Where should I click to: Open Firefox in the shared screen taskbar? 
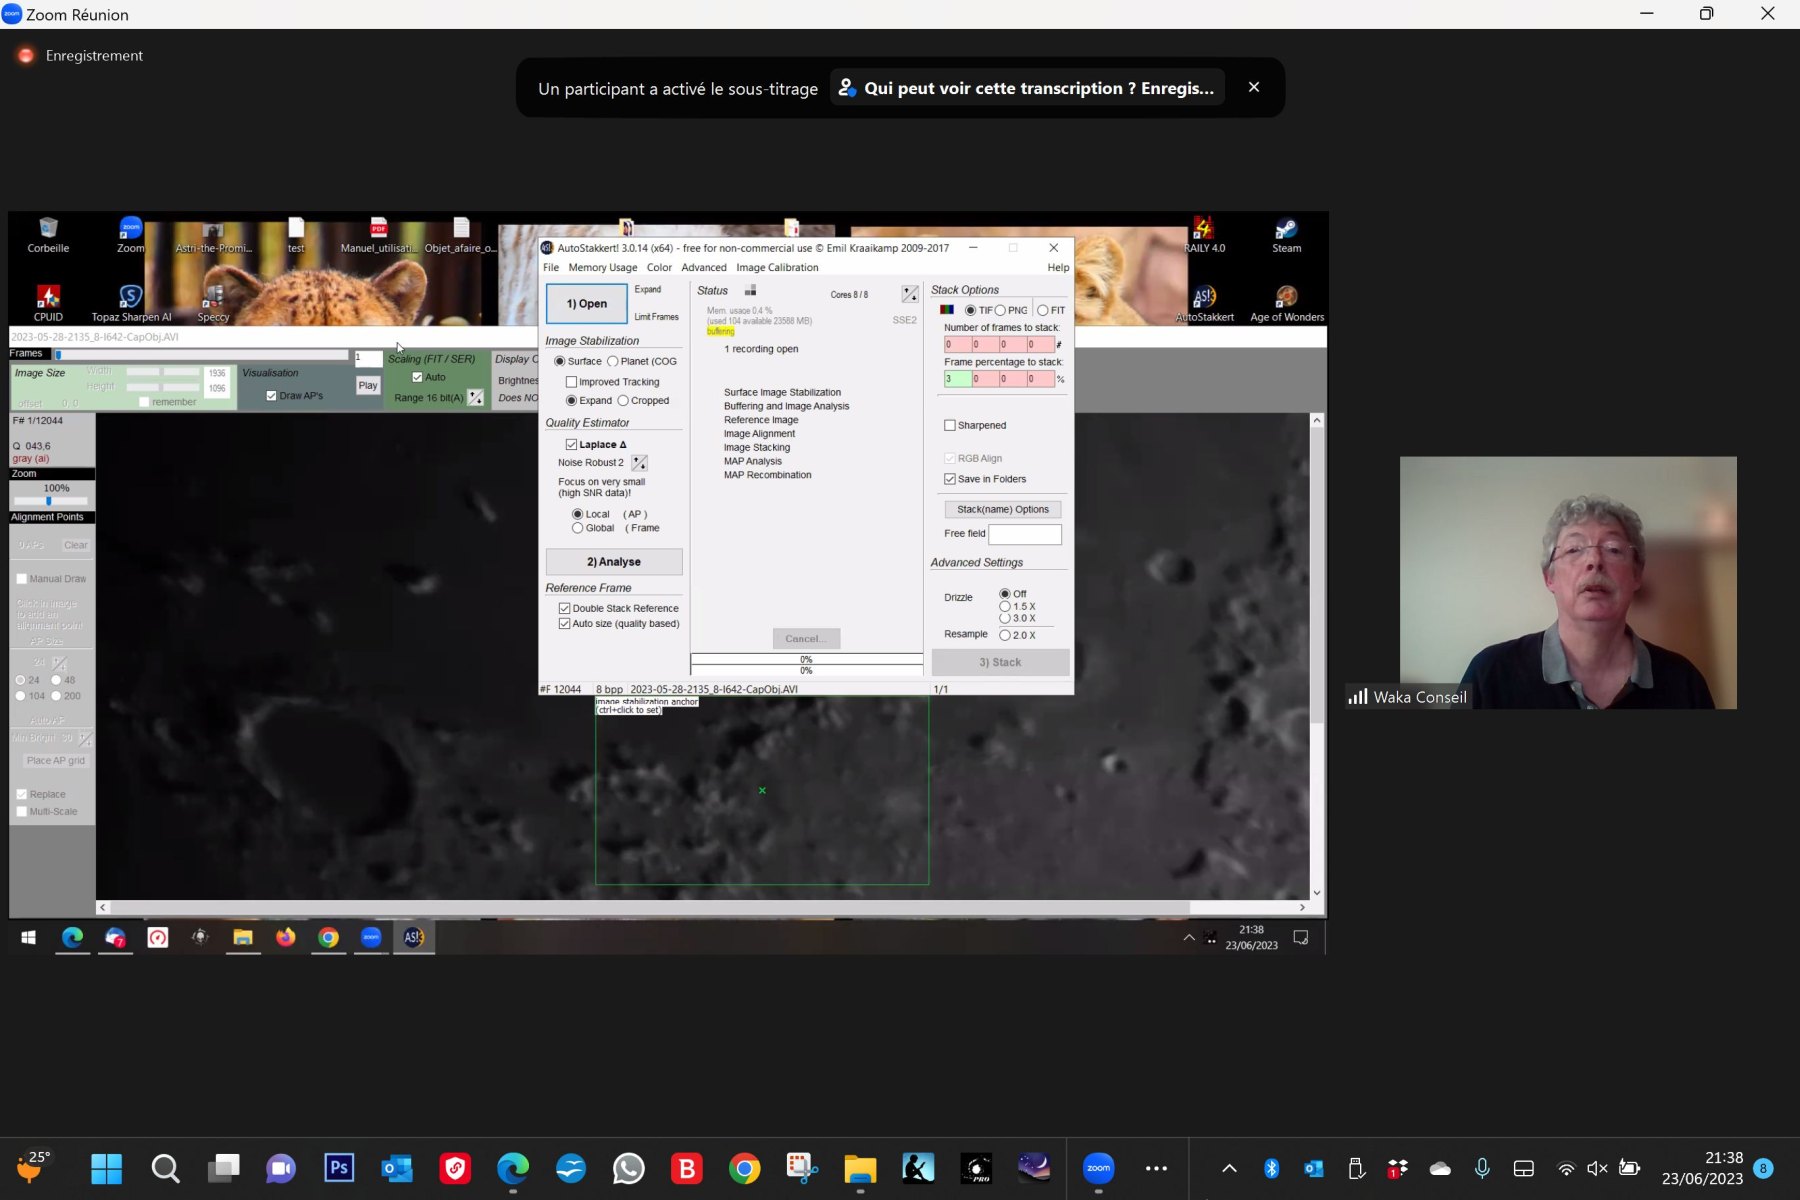click(x=286, y=937)
